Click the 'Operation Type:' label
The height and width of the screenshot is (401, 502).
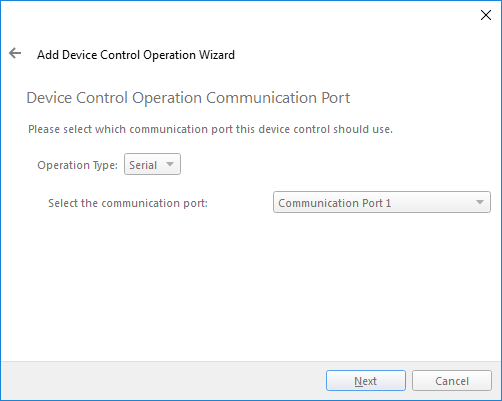click(x=77, y=165)
